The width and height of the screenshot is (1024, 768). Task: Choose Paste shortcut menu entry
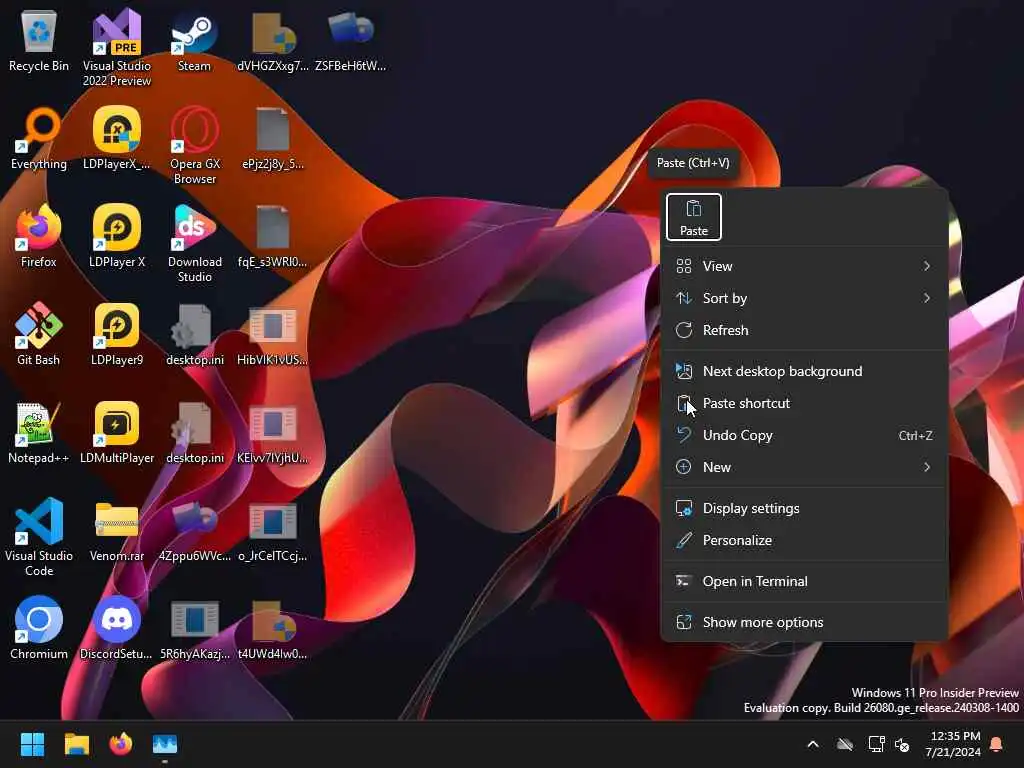pyautogui.click(x=805, y=403)
